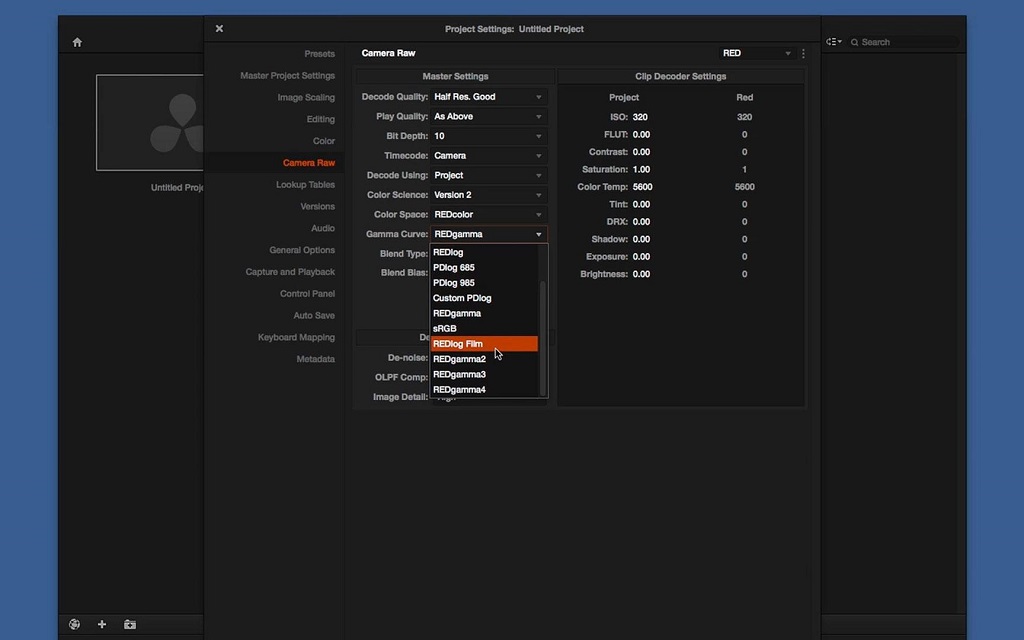
Task: Click the Shadow 0.00 value field
Action: point(641,239)
